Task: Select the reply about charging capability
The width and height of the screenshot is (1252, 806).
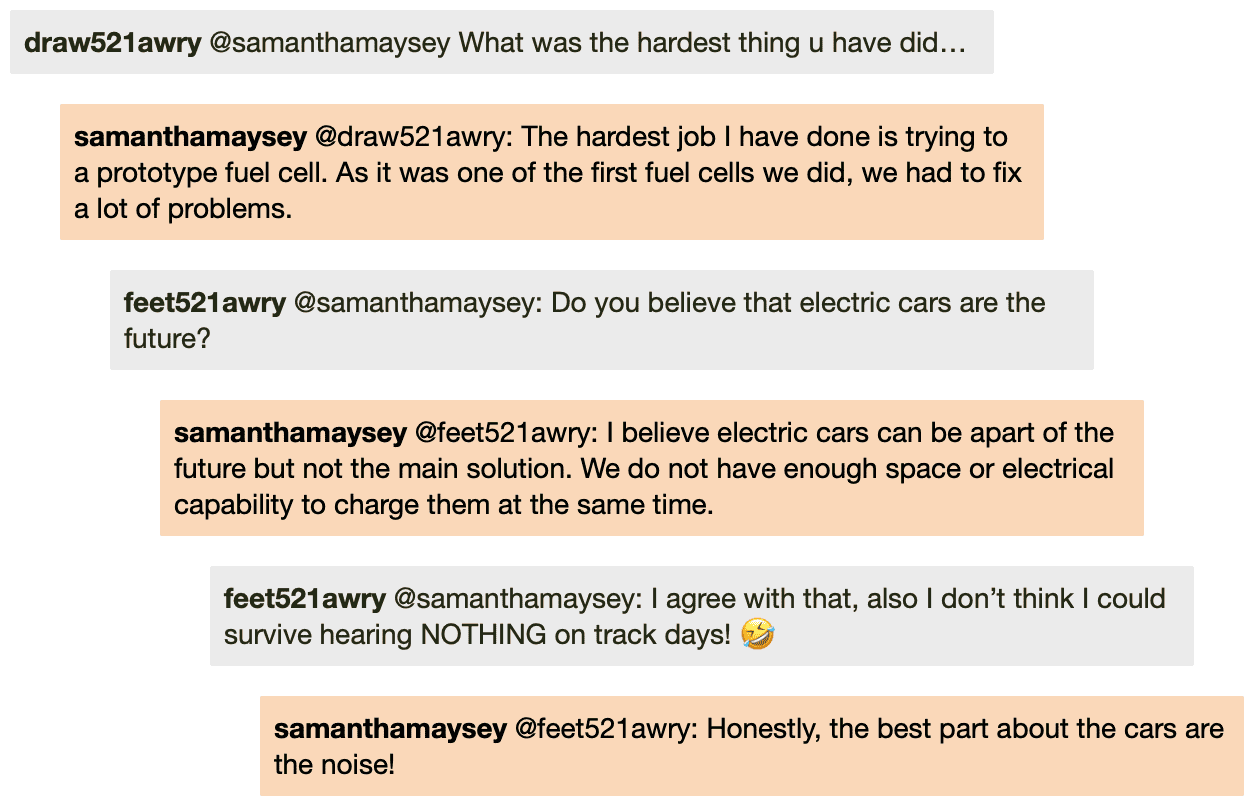Action: coord(652,468)
